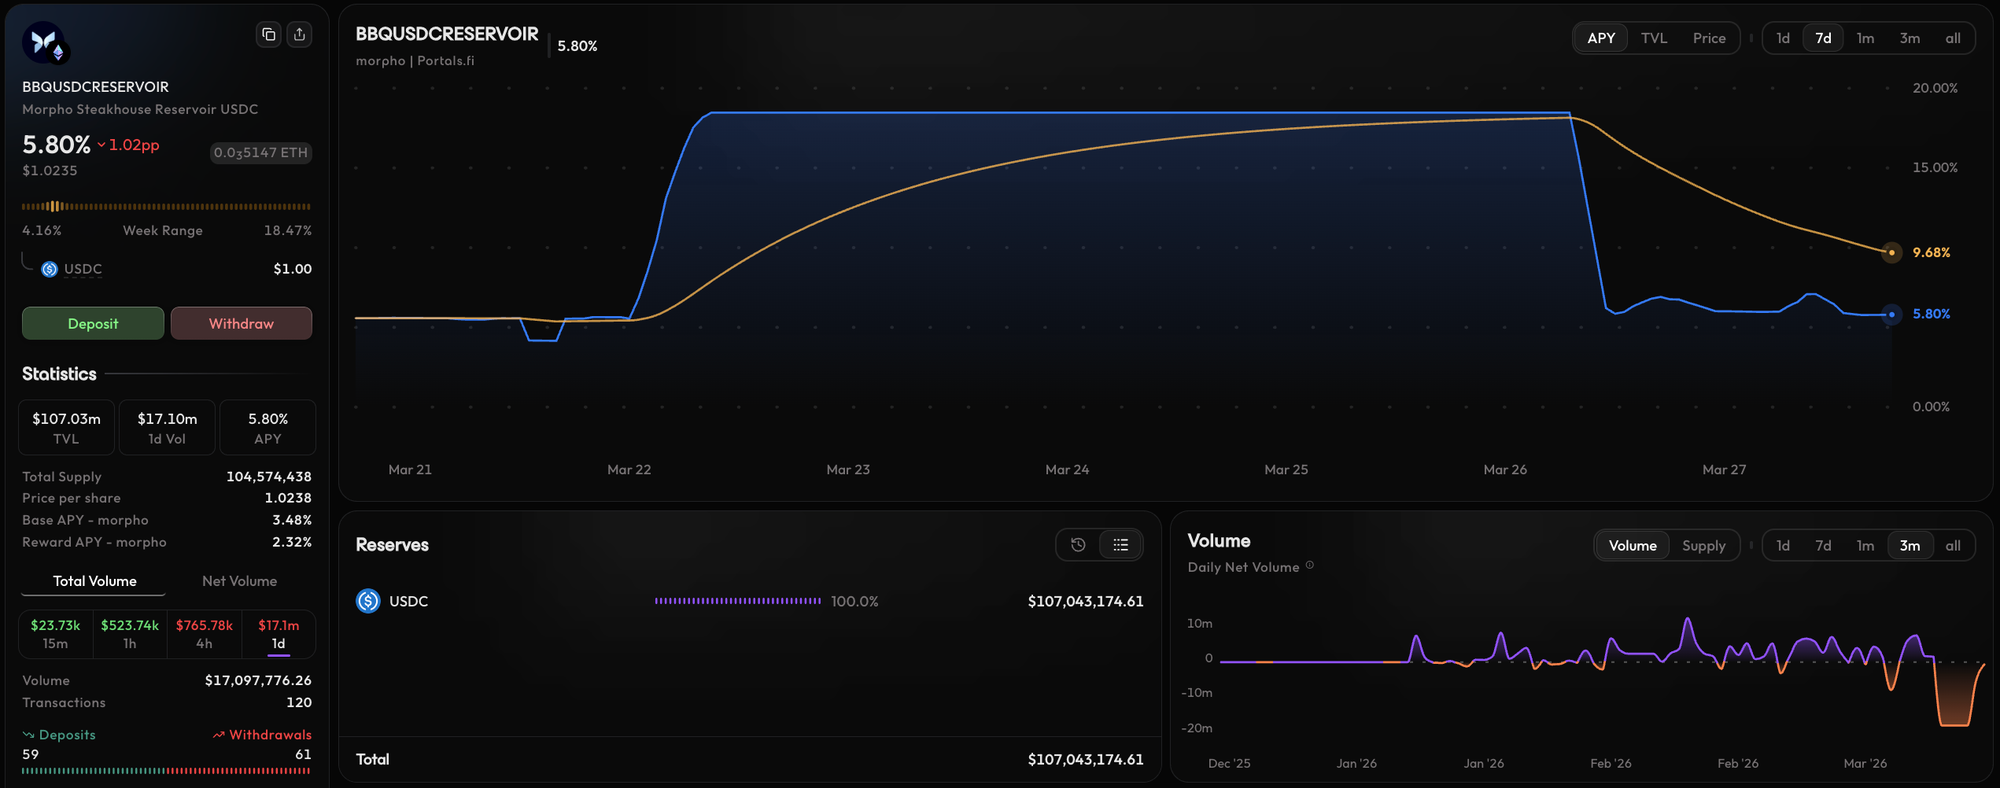Click the Withdrawals count 61
2000x788 pixels.
click(303, 754)
